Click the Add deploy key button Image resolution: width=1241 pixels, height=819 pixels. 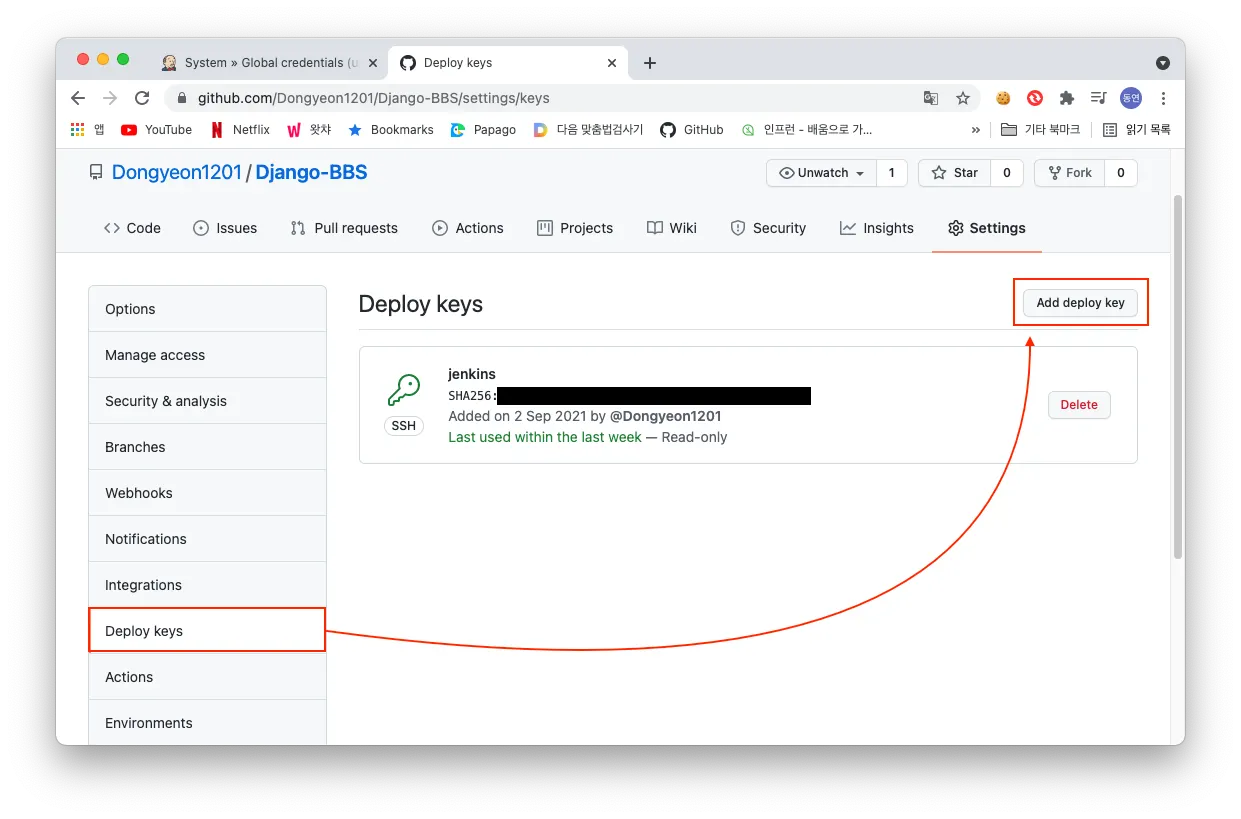[1080, 302]
